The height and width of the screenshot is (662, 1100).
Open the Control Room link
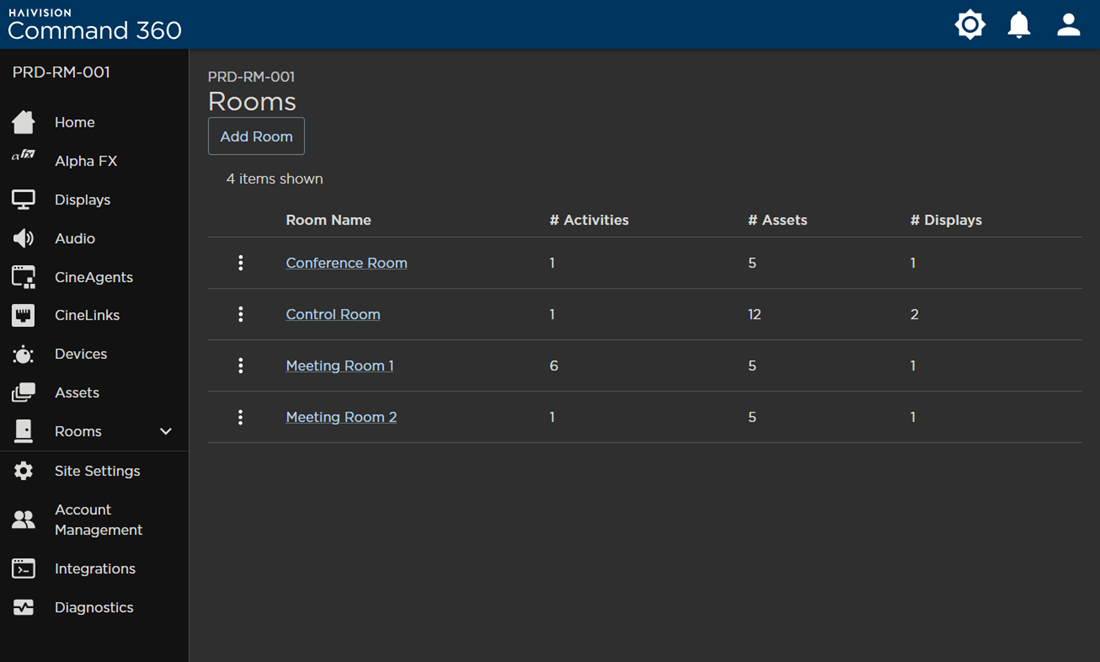tap(333, 314)
